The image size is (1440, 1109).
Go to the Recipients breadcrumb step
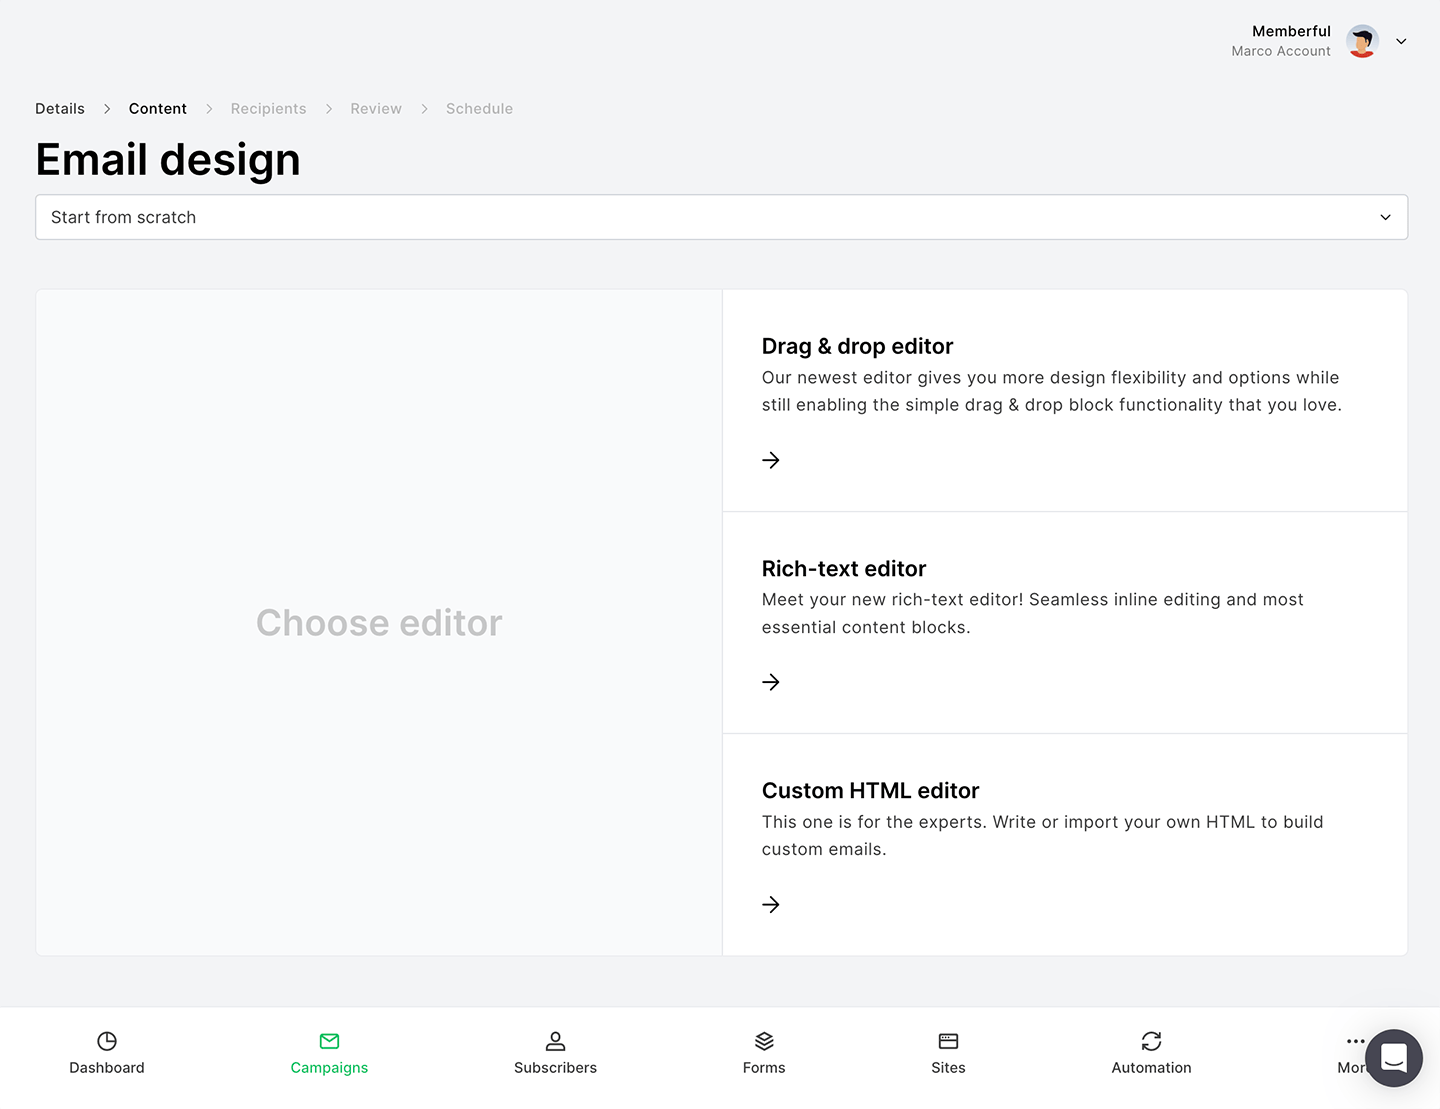tap(268, 109)
